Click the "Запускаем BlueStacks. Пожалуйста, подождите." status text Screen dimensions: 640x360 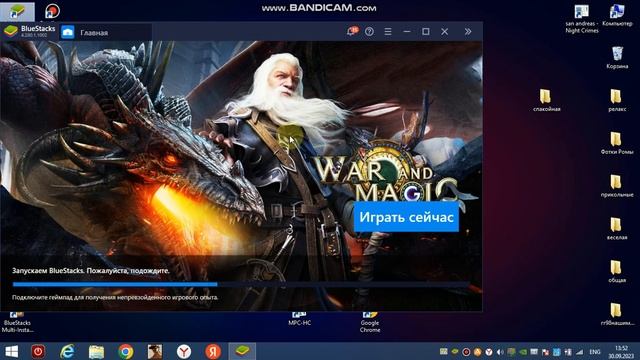(x=91, y=271)
